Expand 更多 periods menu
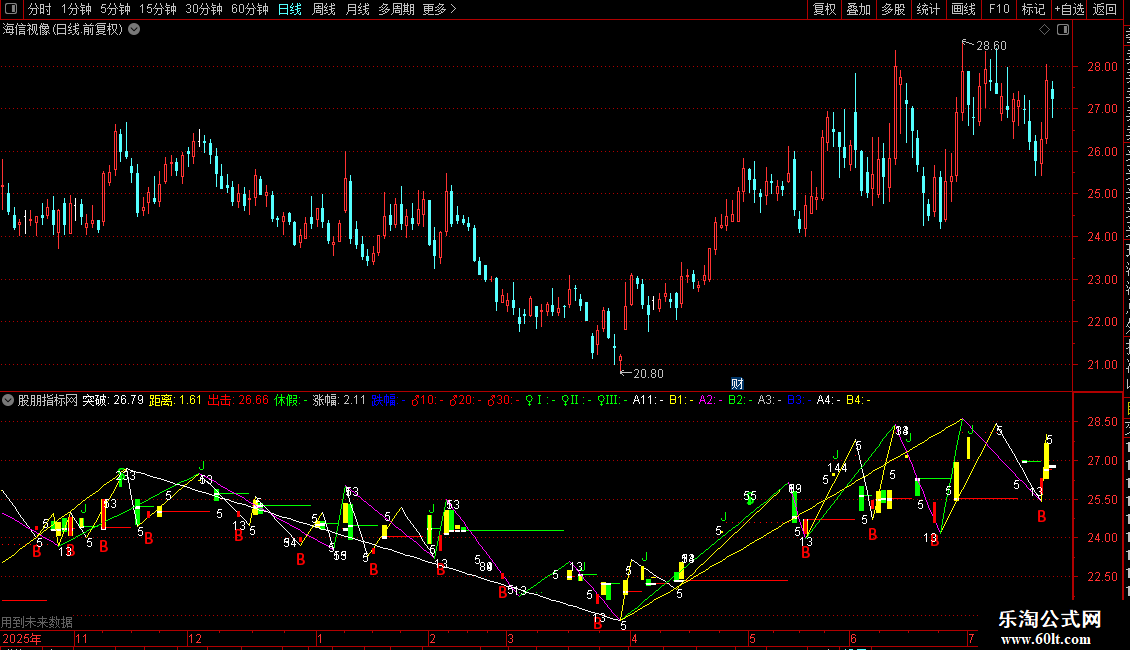 coord(440,9)
